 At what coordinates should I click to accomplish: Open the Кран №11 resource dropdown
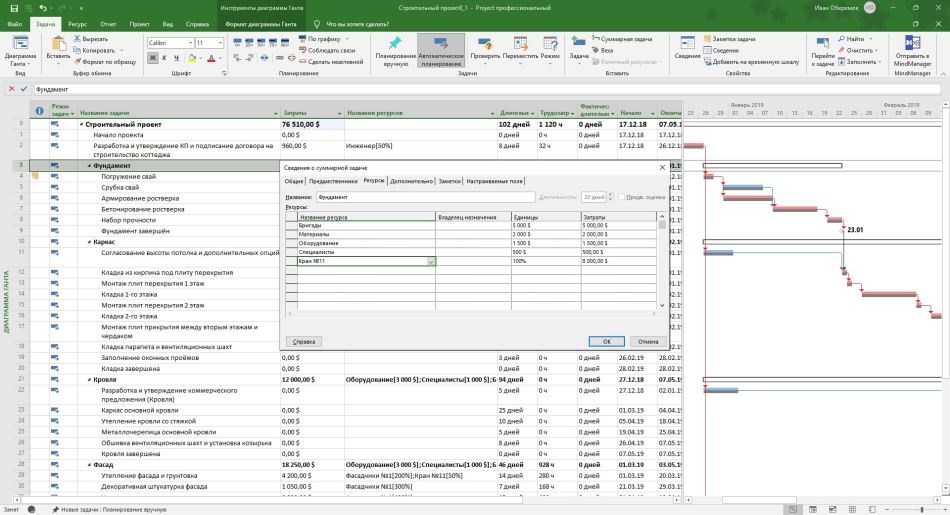(431, 261)
